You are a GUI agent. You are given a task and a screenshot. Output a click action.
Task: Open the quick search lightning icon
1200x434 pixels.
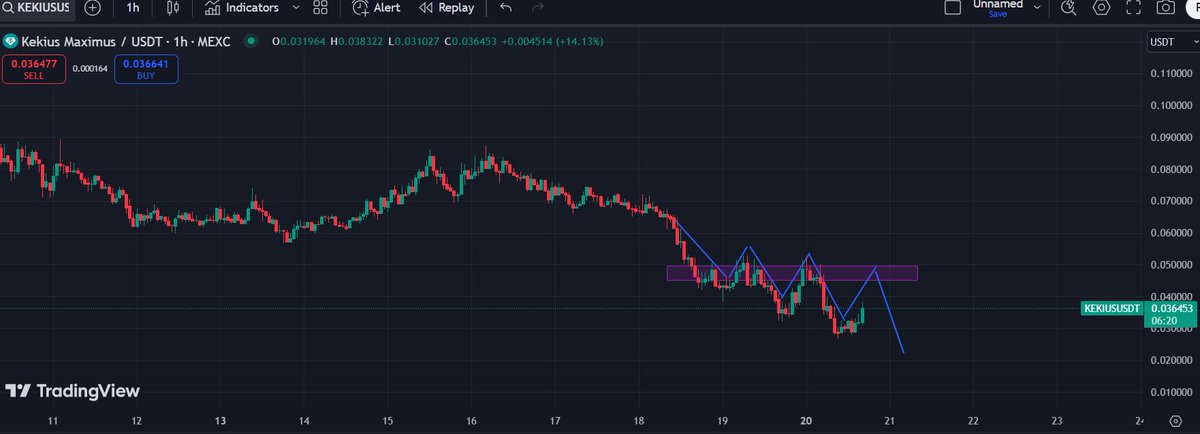[1068, 7]
